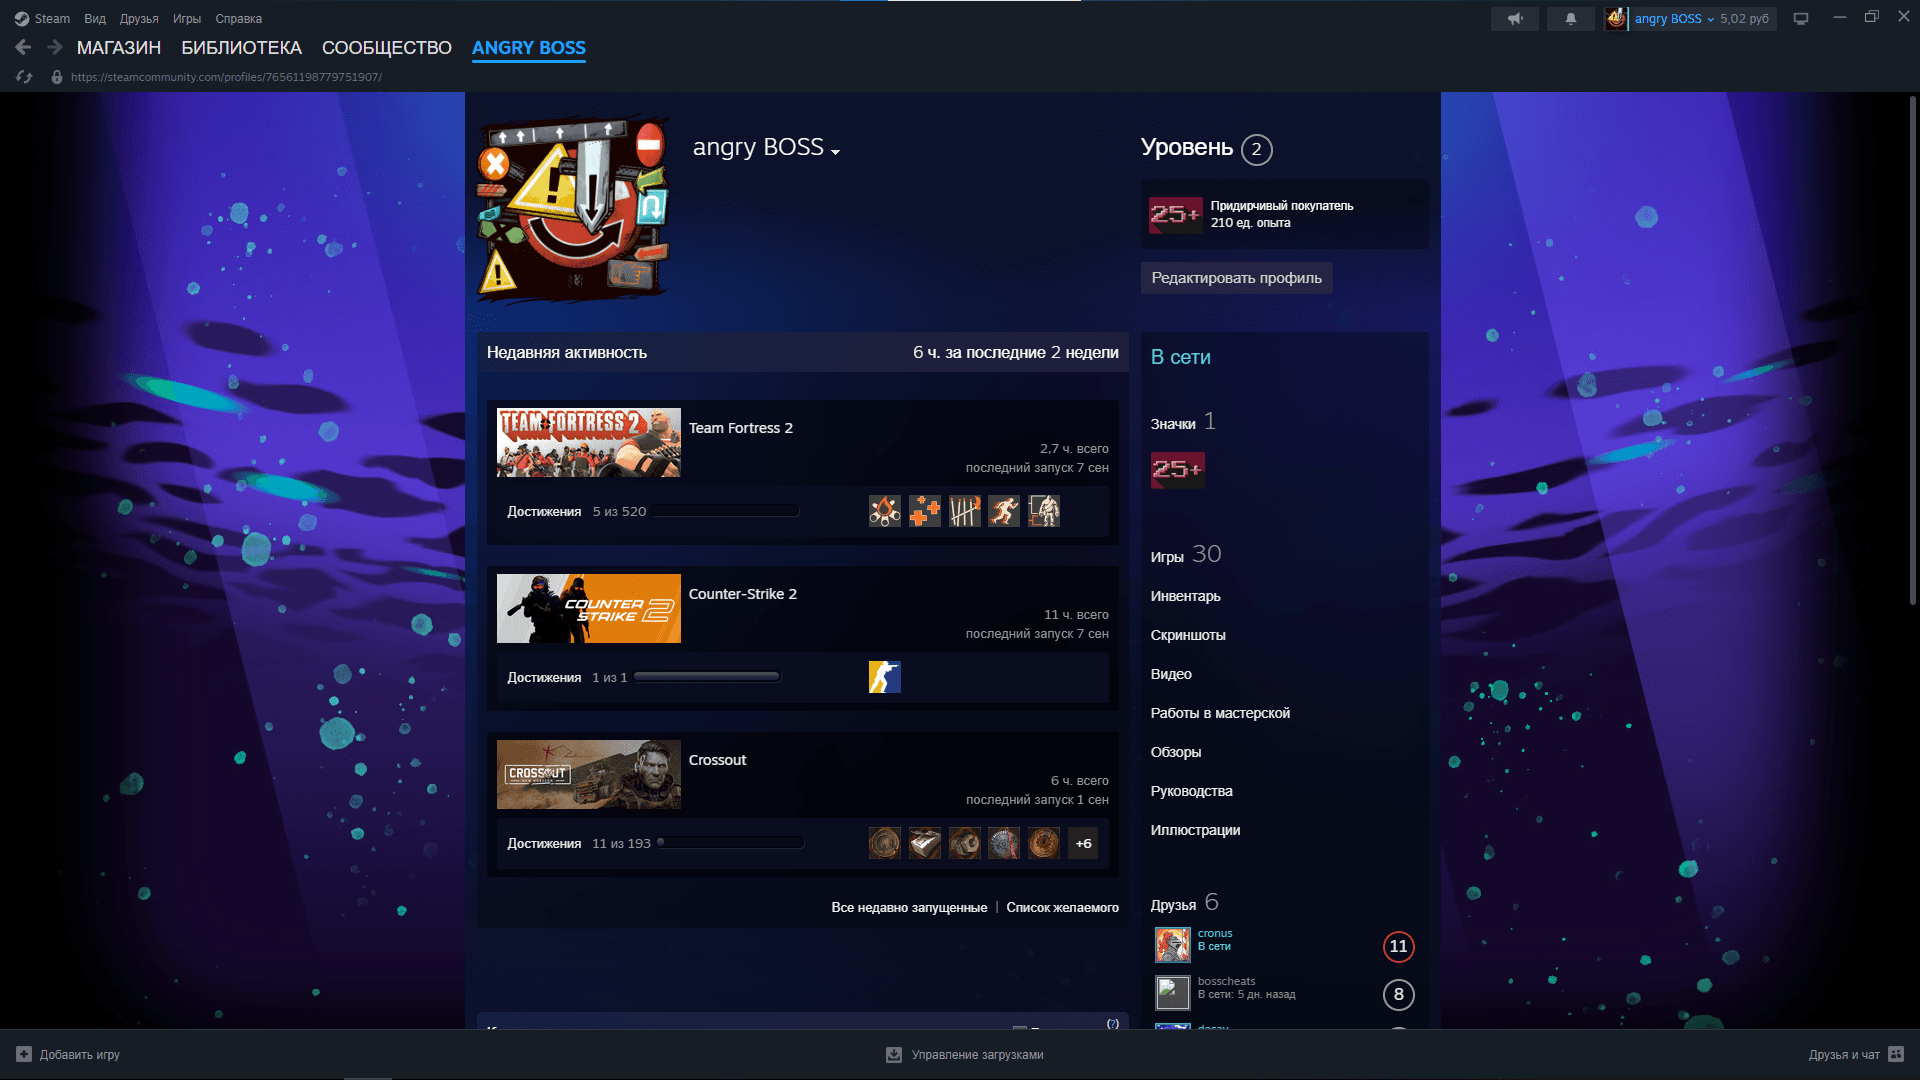Click the small avatar in top bar

tap(1616, 19)
